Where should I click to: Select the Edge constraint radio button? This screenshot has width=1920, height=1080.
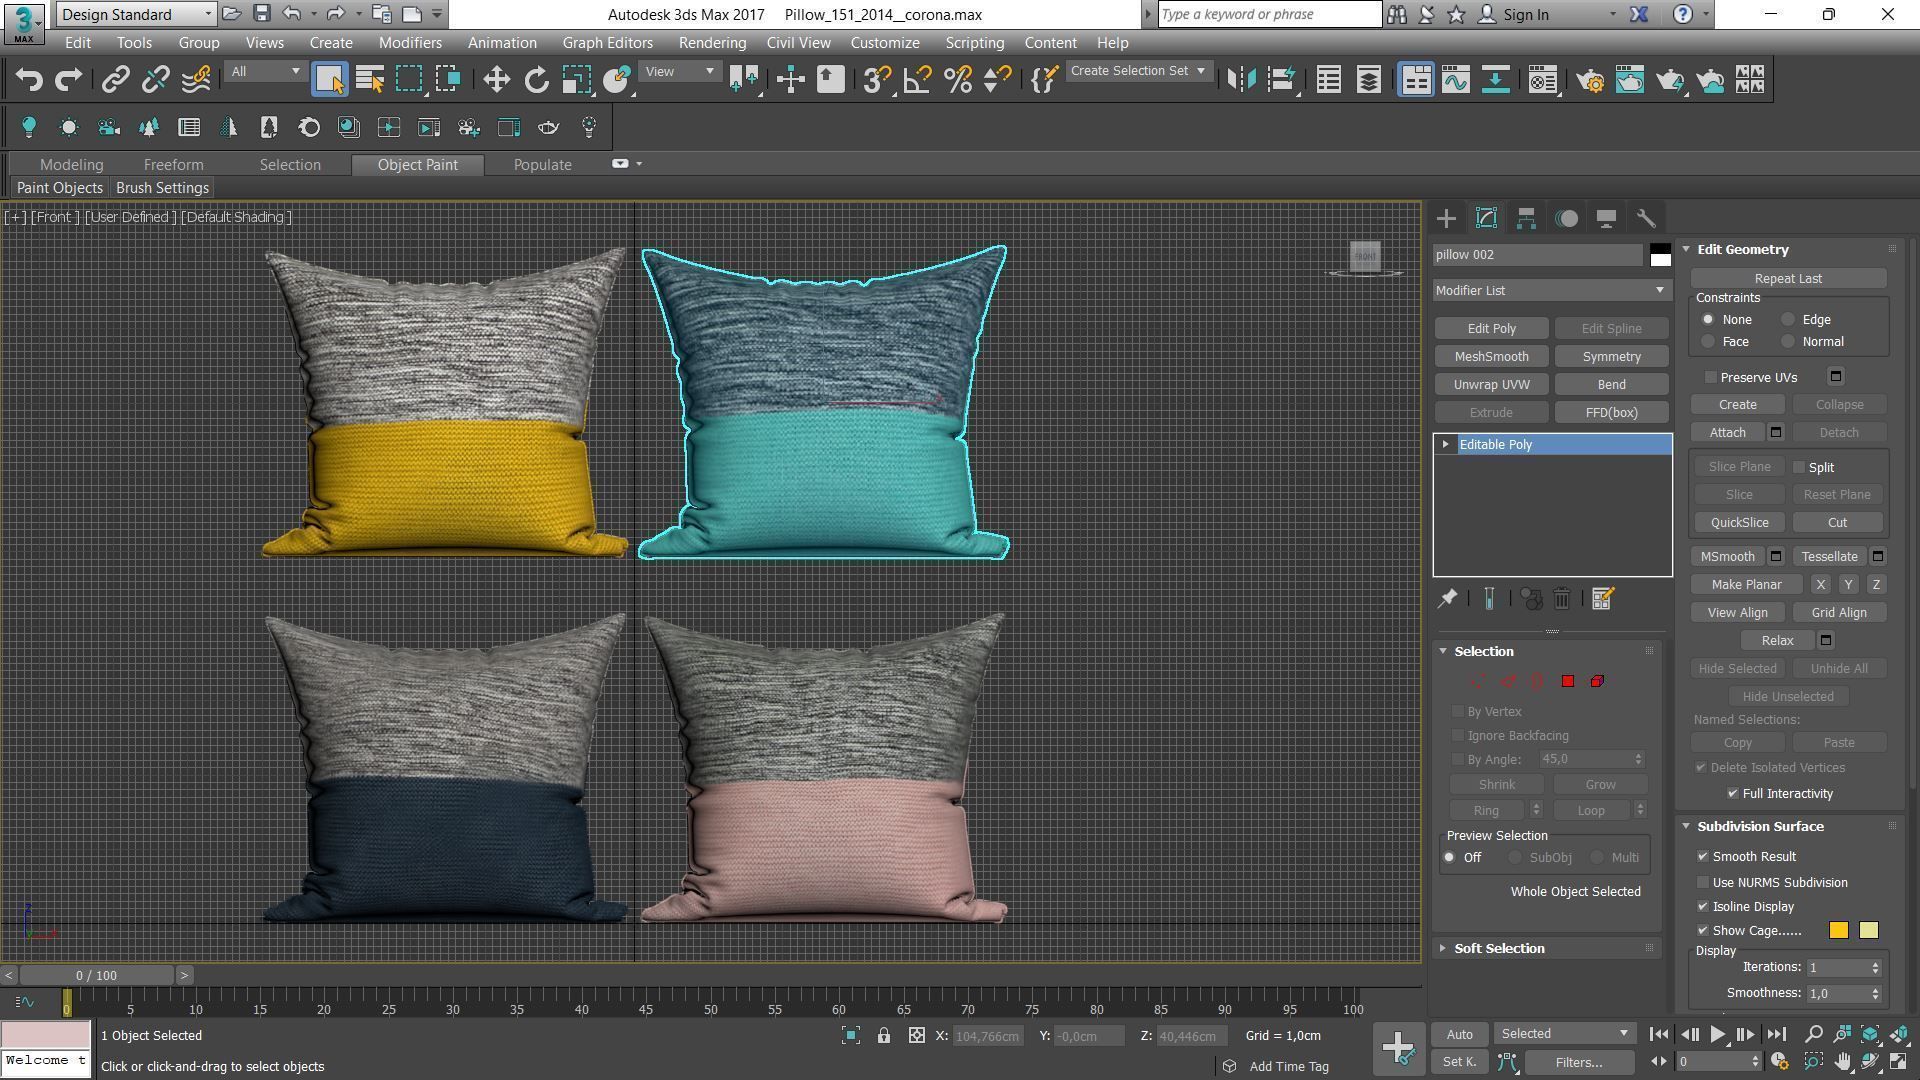(1788, 320)
